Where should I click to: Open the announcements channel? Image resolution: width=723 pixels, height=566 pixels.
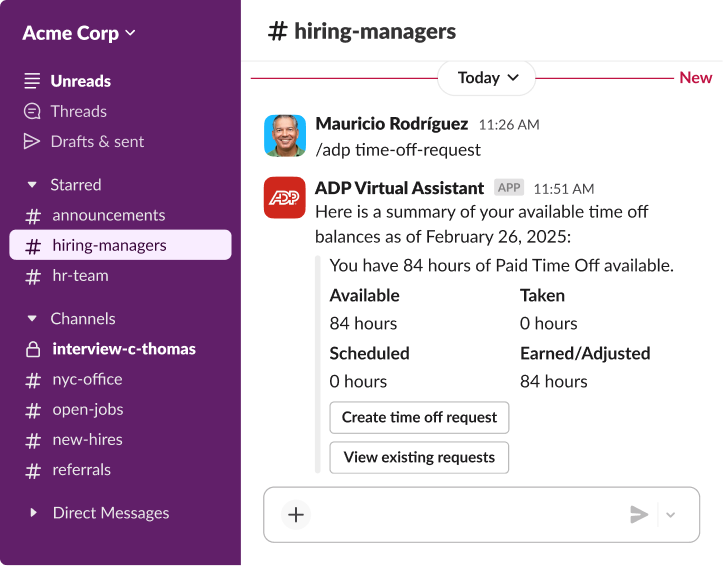pos(108,215)
